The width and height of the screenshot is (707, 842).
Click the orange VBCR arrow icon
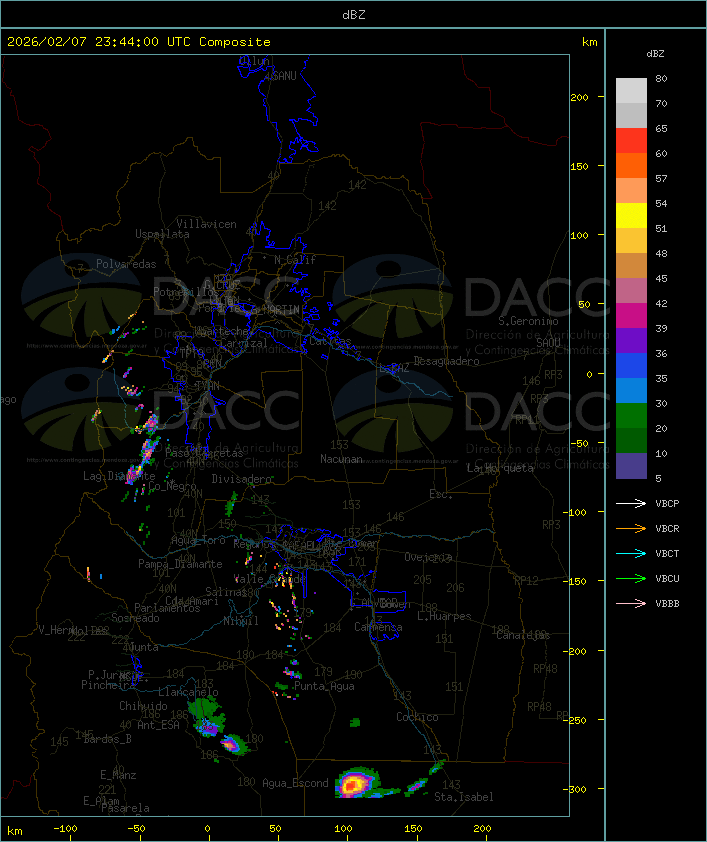coord(631,528)
